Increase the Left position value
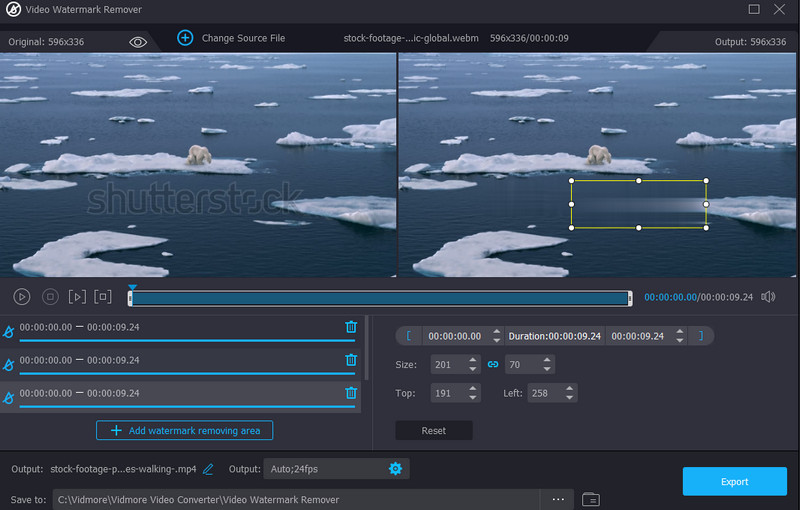The width and height of the screenshot is (800, 510). 569,389
